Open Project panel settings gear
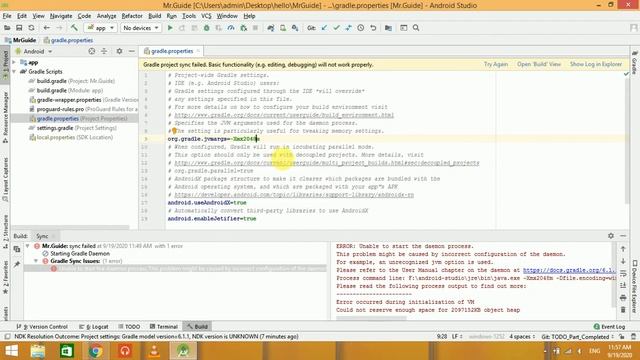This screenshot has width=640, height=360. point(119,51)
